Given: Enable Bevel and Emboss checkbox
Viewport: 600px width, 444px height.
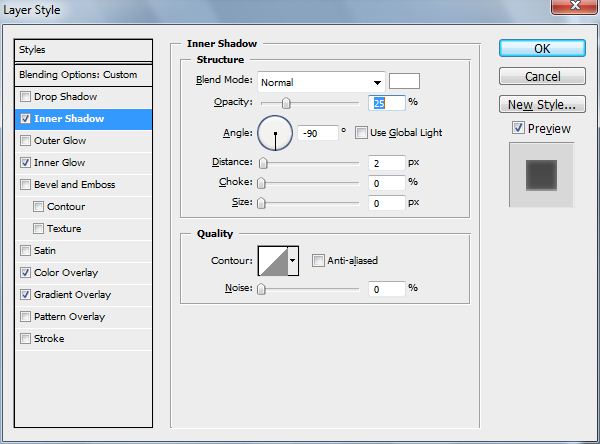Looking at the screenshot, I should coord(25,184).
